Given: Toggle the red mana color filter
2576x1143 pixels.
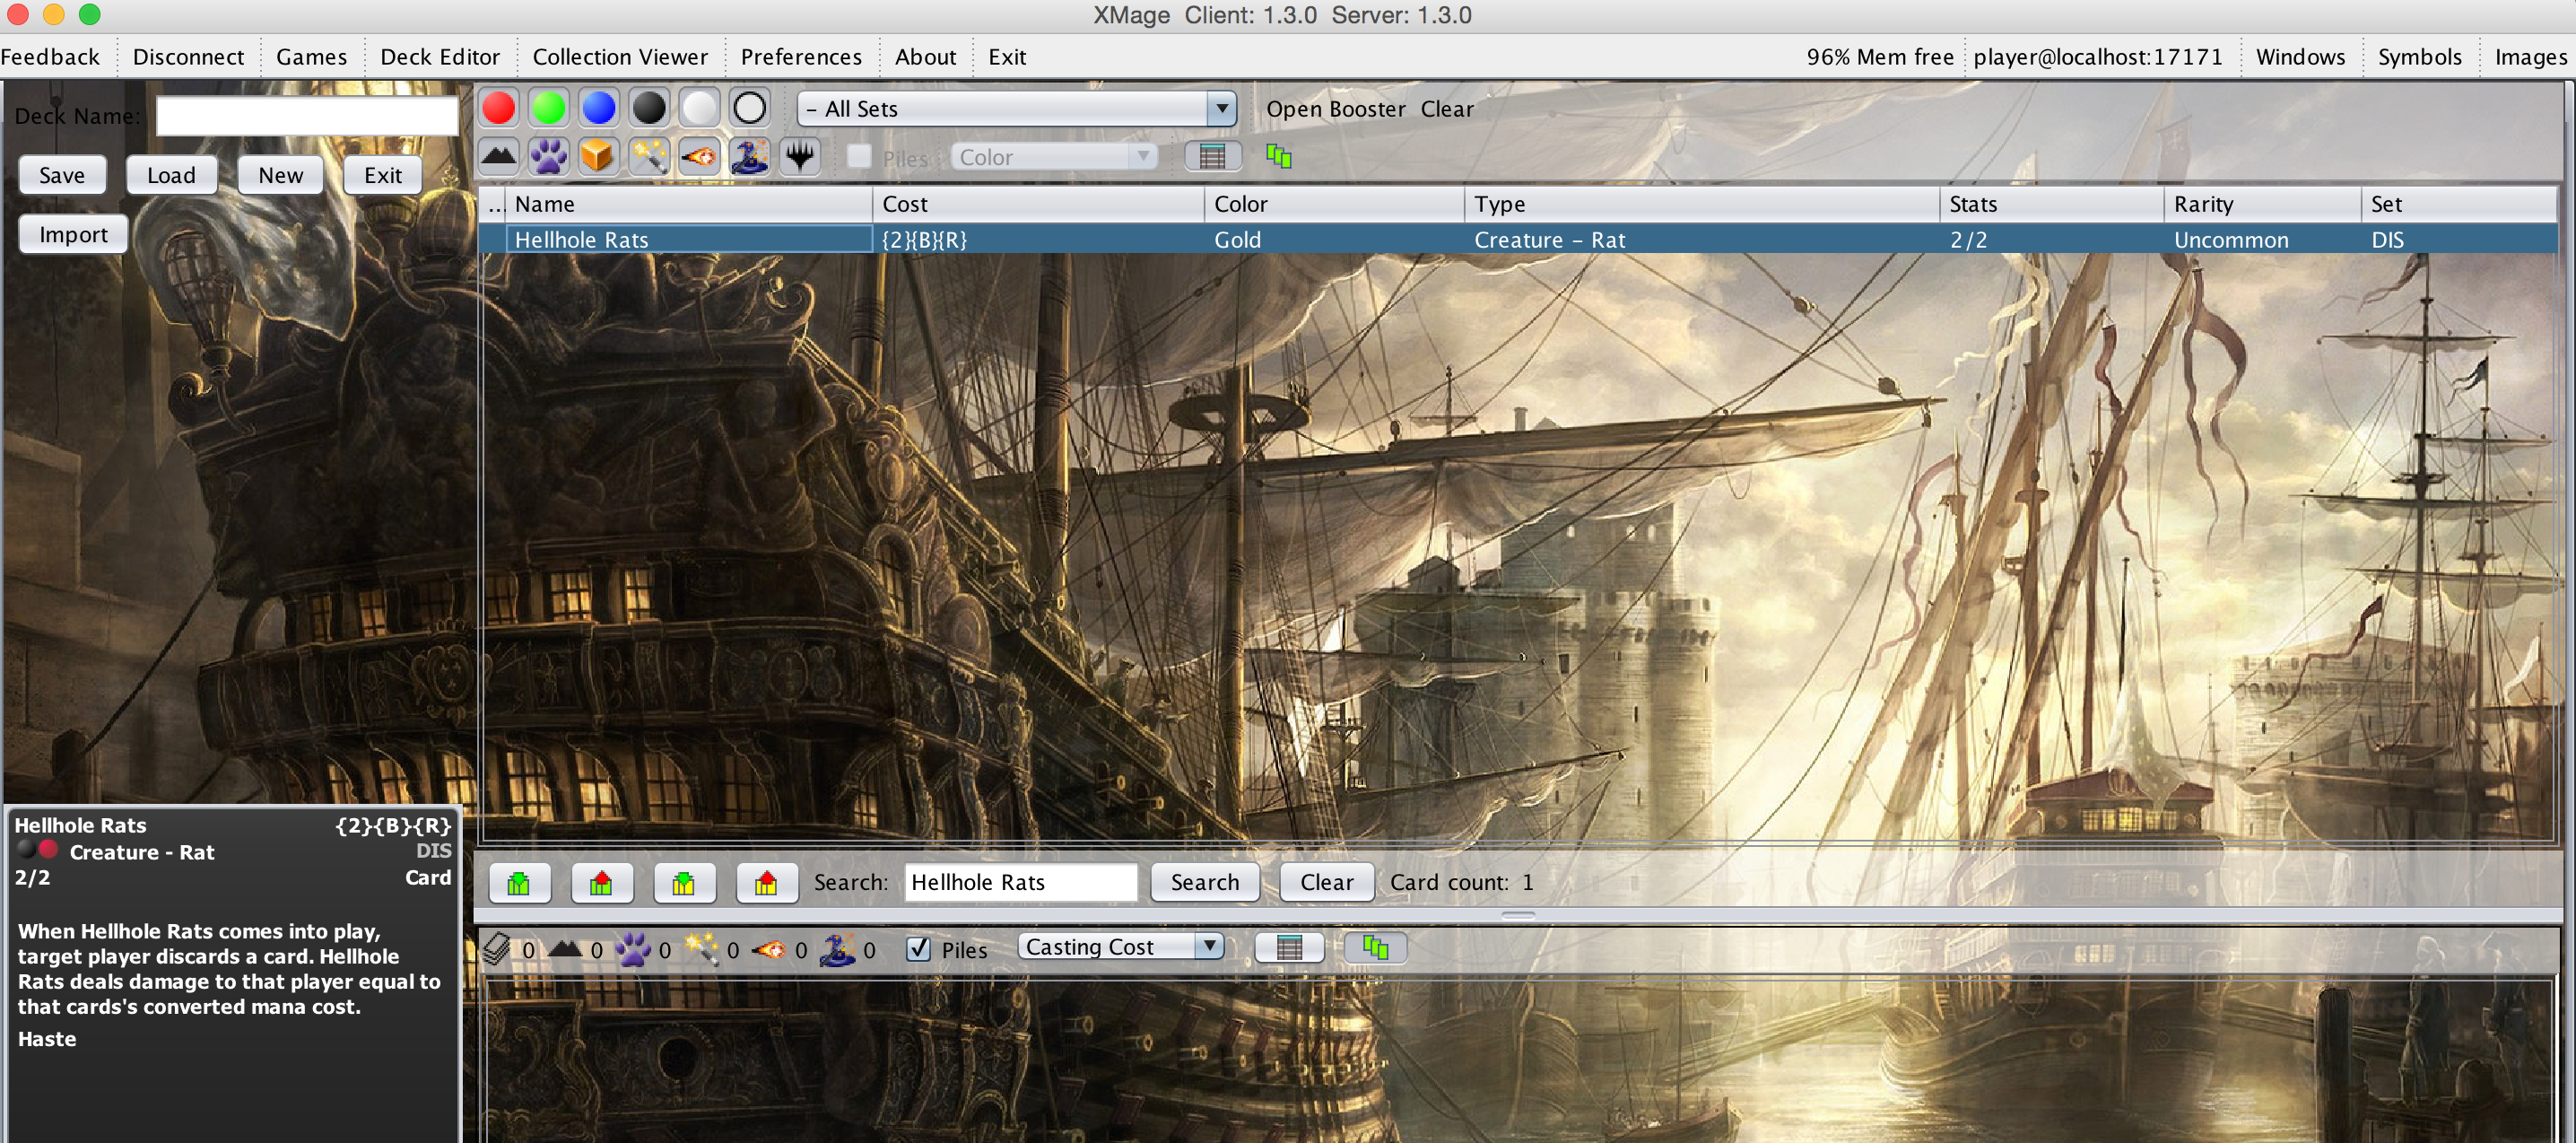Looking at the screenshot, I should point(499,108).
